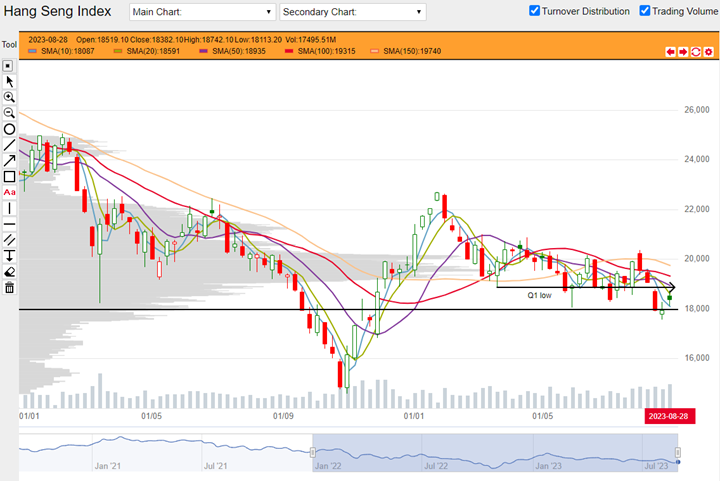Click the 01/09 date axis label
The image size is (720, 481).
tap(283, 416)
